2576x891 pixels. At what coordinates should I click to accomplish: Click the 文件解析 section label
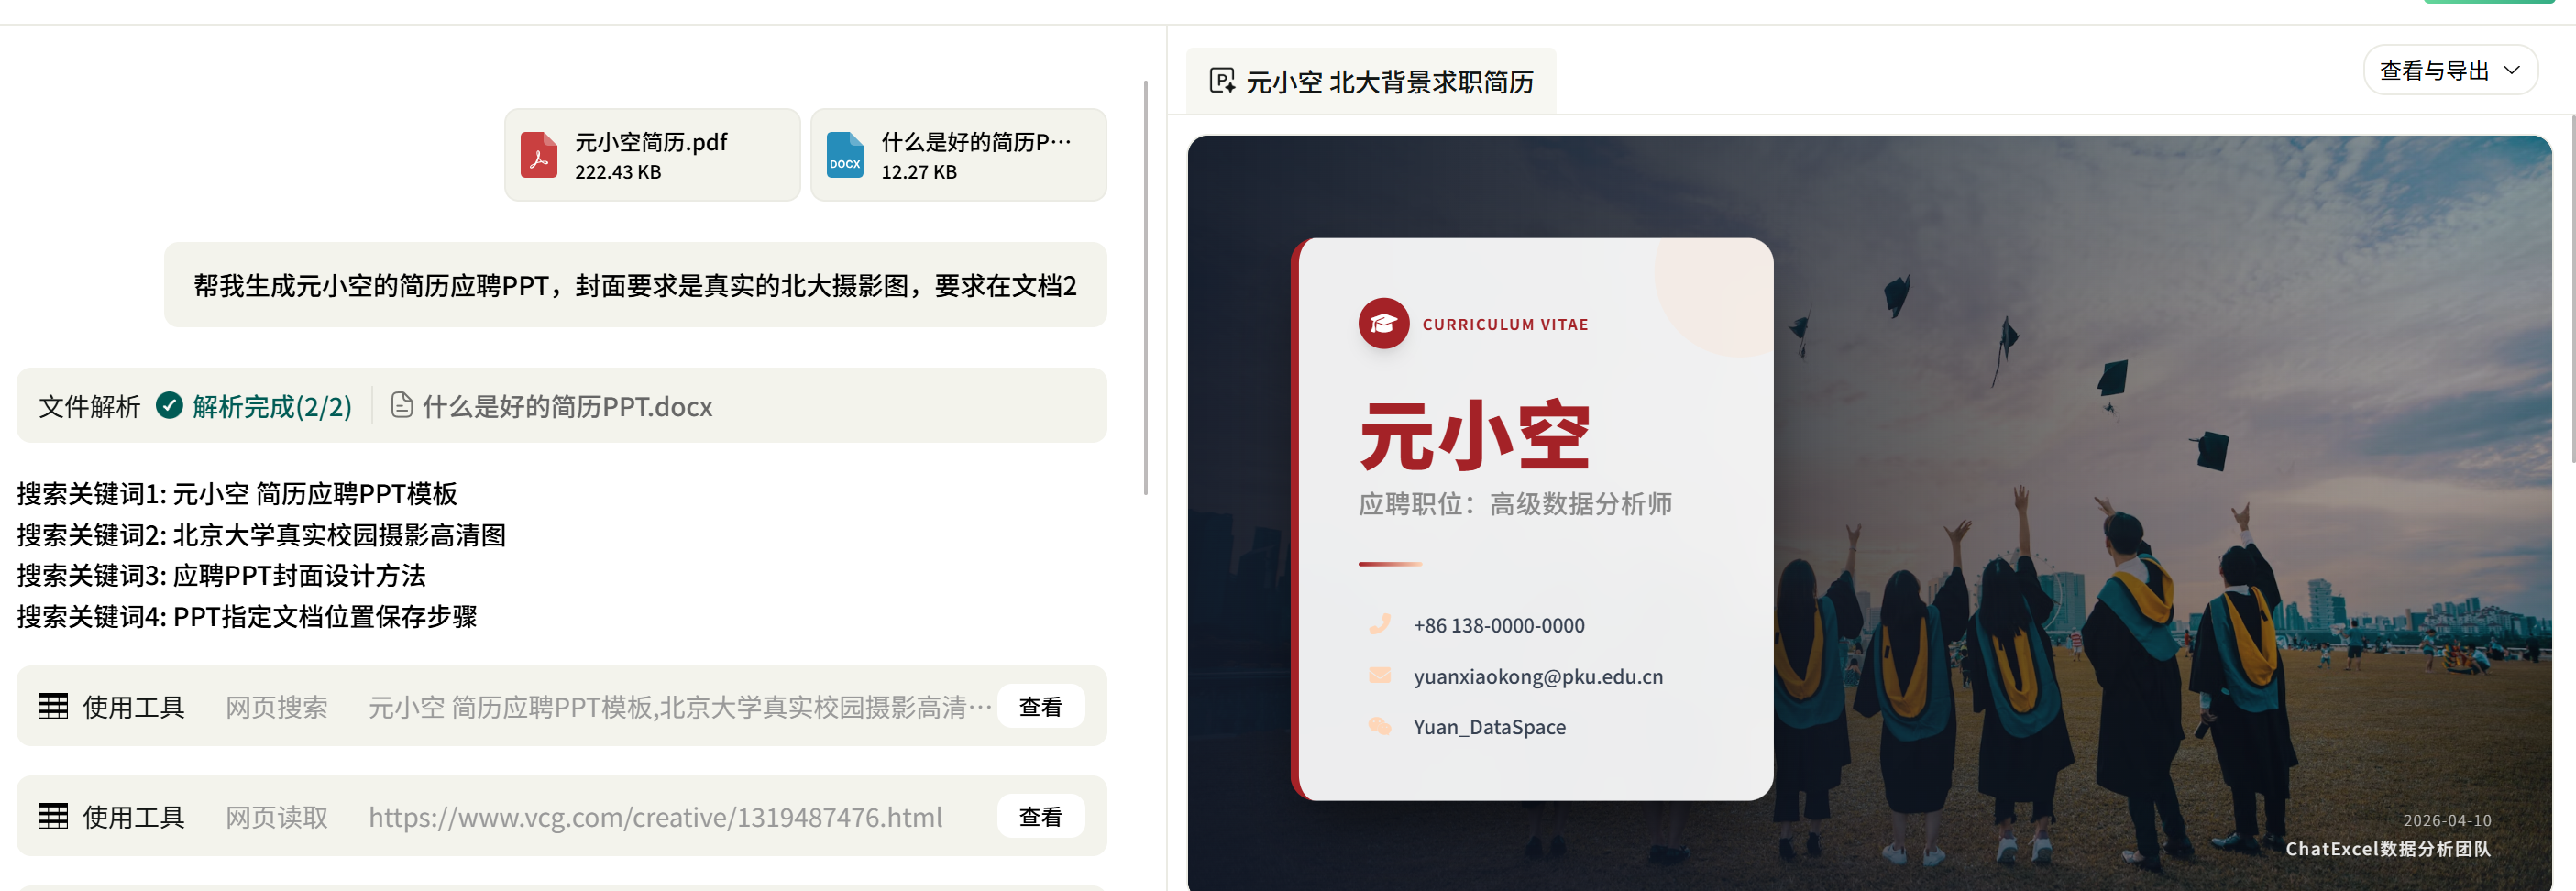[x=89, y=406]
